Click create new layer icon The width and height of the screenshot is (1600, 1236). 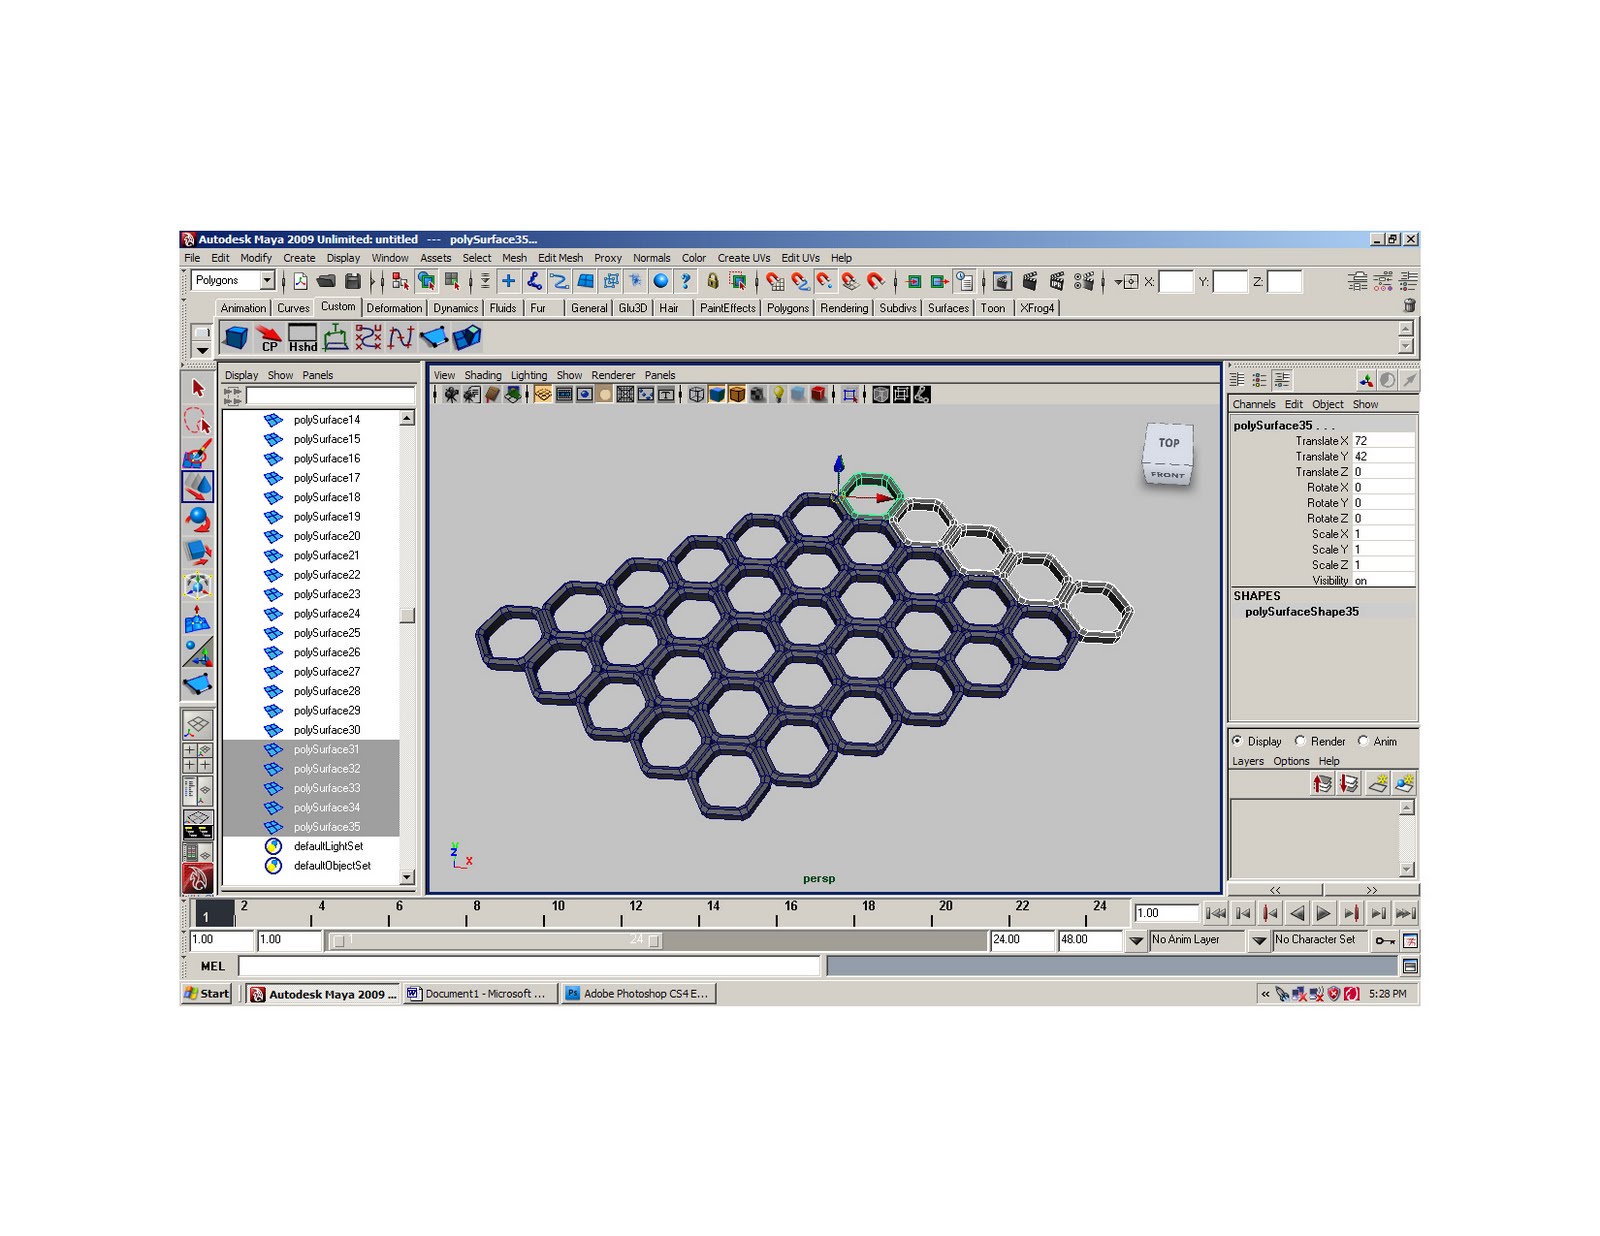click(1378, 783)
